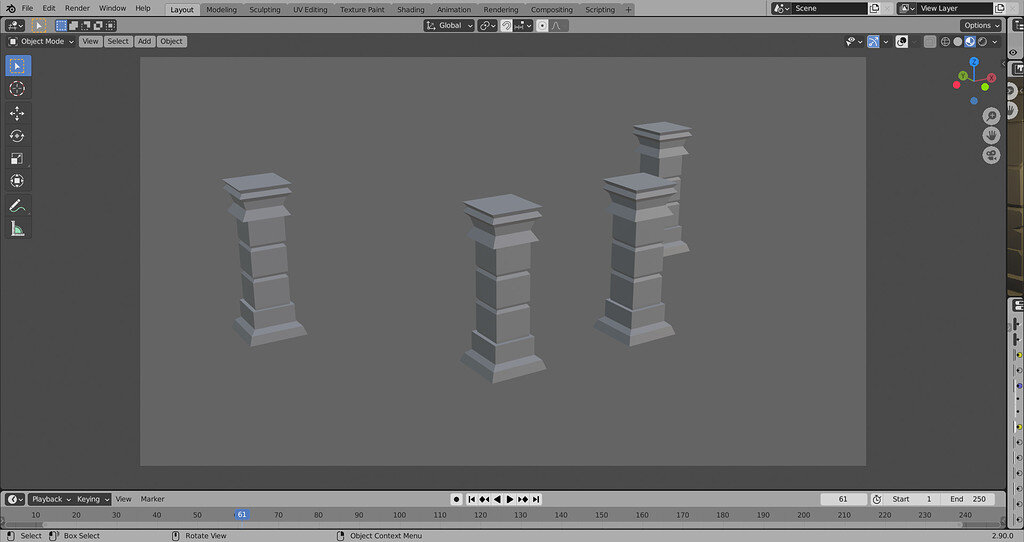
Task: Click the Add menu button in viewport header
Action: point(145,42)
